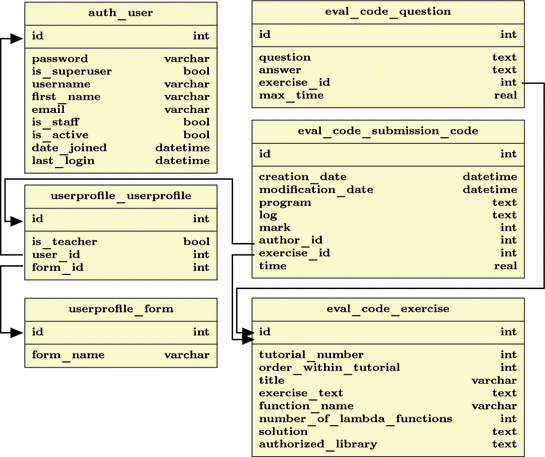Image resolution: width=545 pixels, height=457 pixels.
Task: Select the author_id field in eval_code_submission_code
Action: click(x=388, y=240)
